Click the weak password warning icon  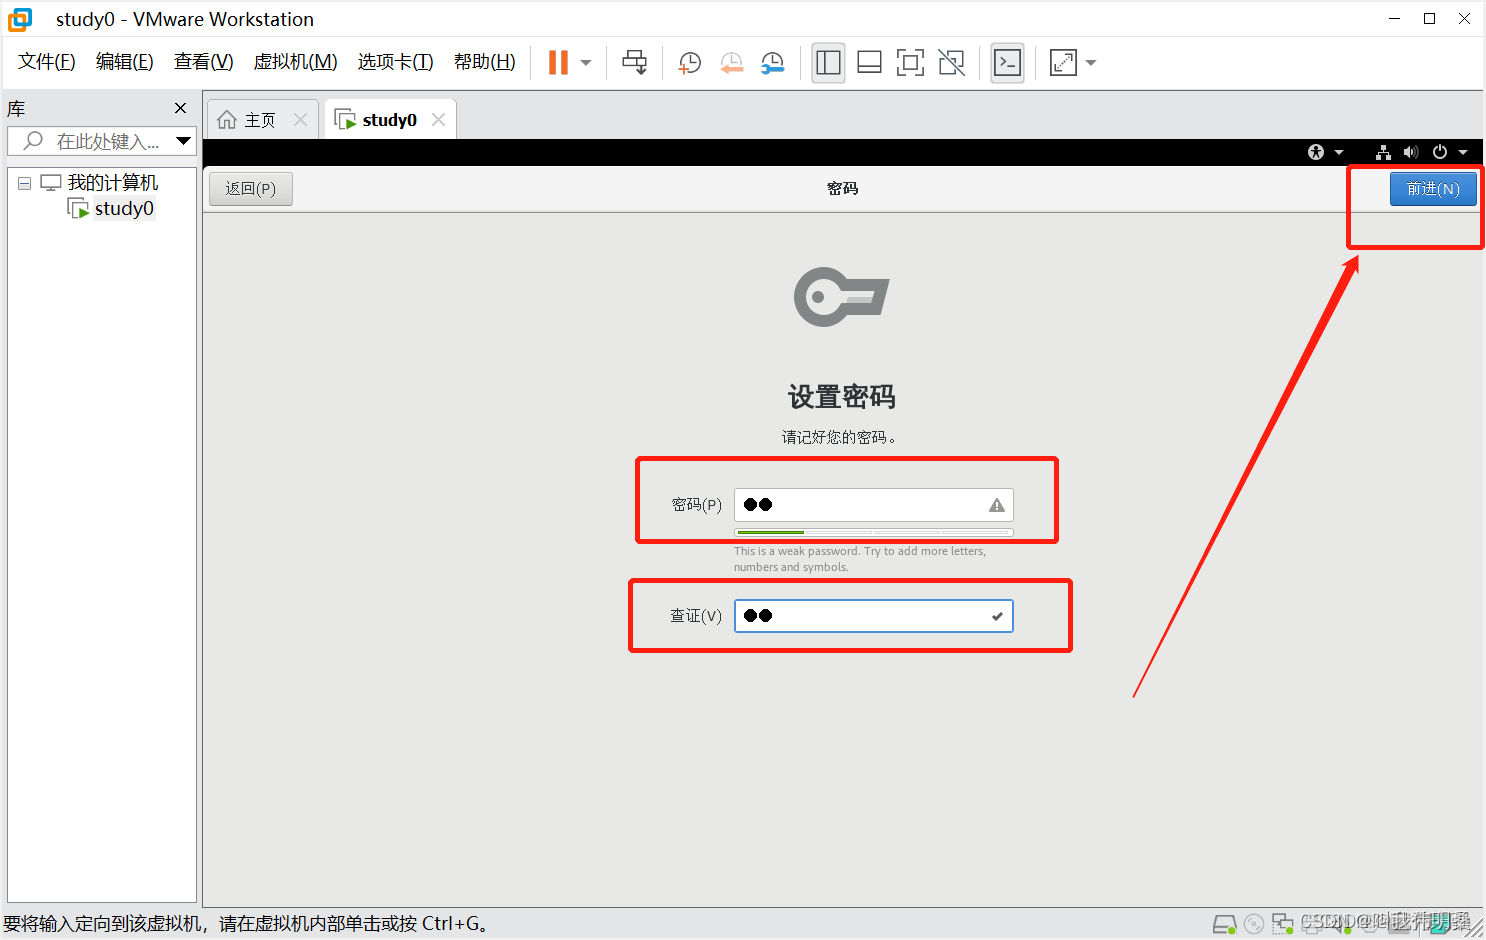point(997,505)
